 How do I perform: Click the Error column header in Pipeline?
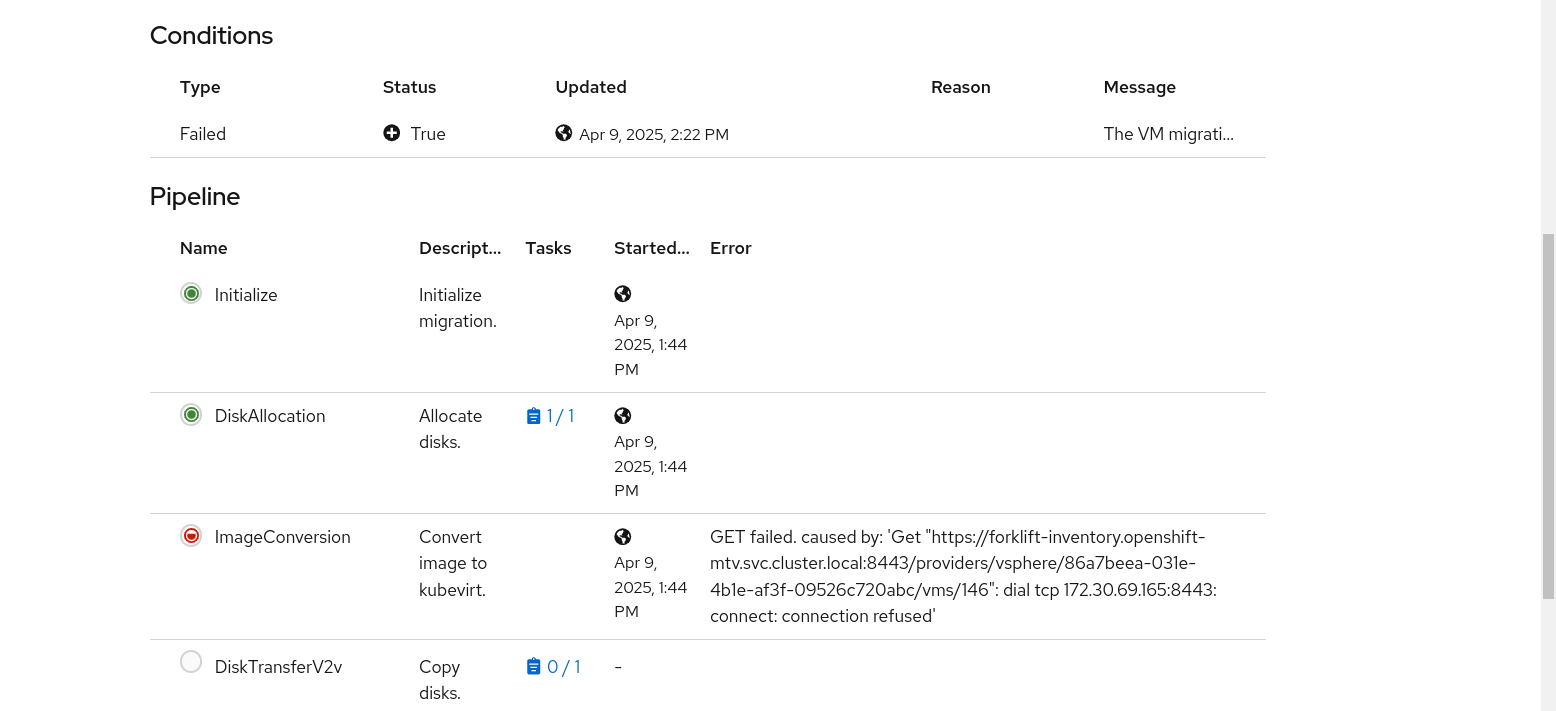click(x=730, y=248)
